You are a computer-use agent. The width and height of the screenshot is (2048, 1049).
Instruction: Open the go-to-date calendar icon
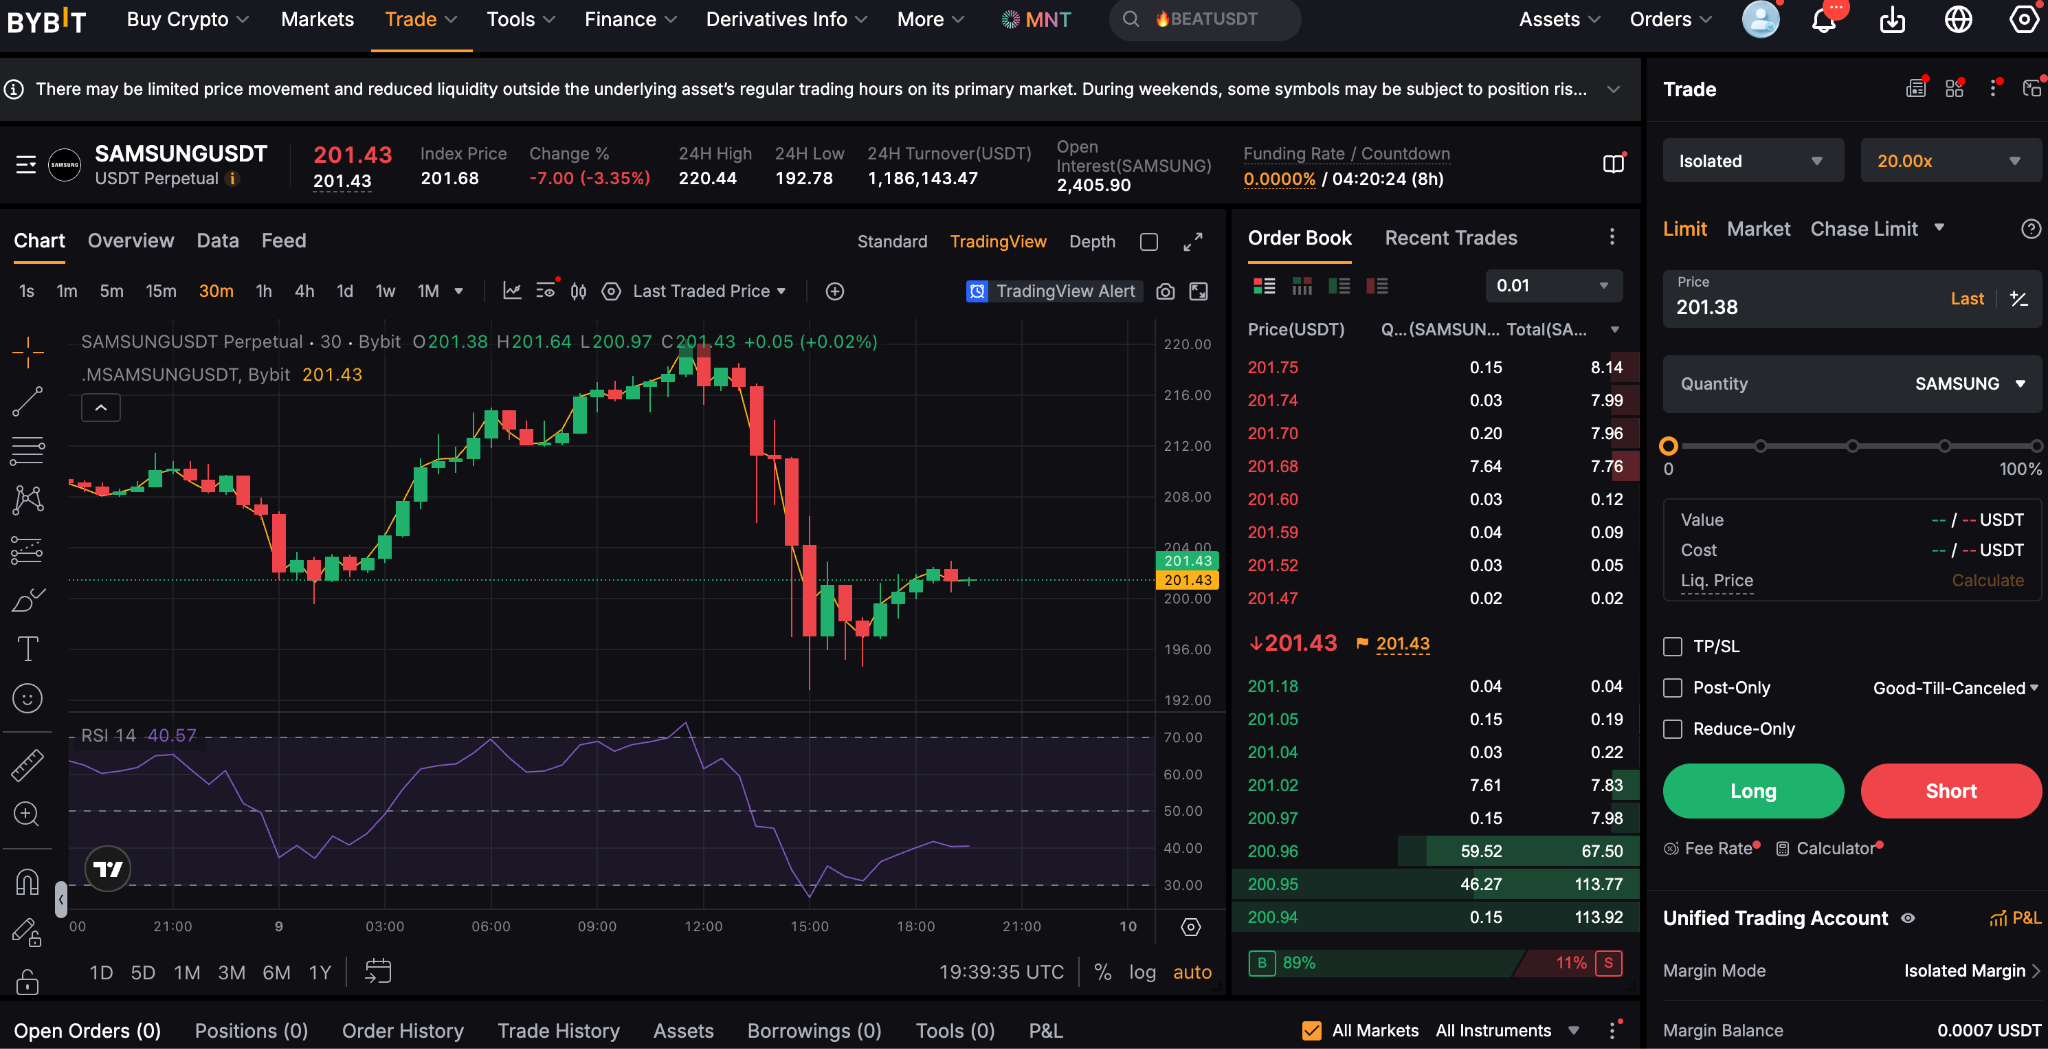[x=378, y=971]
